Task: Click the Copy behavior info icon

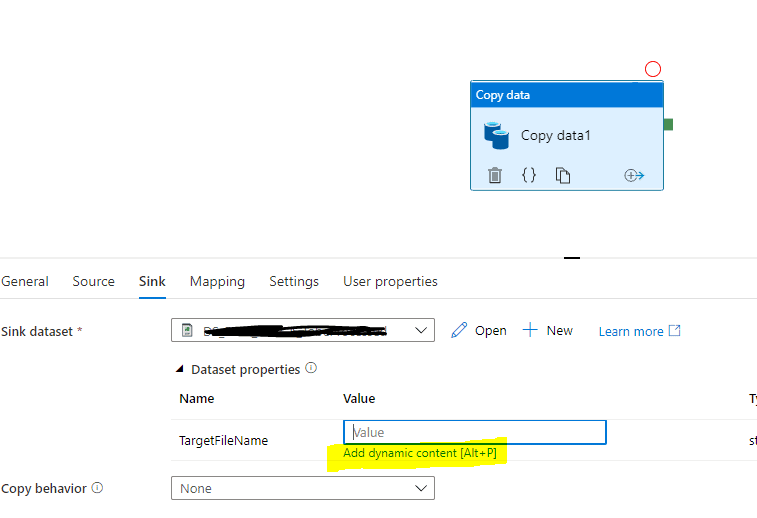Action: point(98,488)
